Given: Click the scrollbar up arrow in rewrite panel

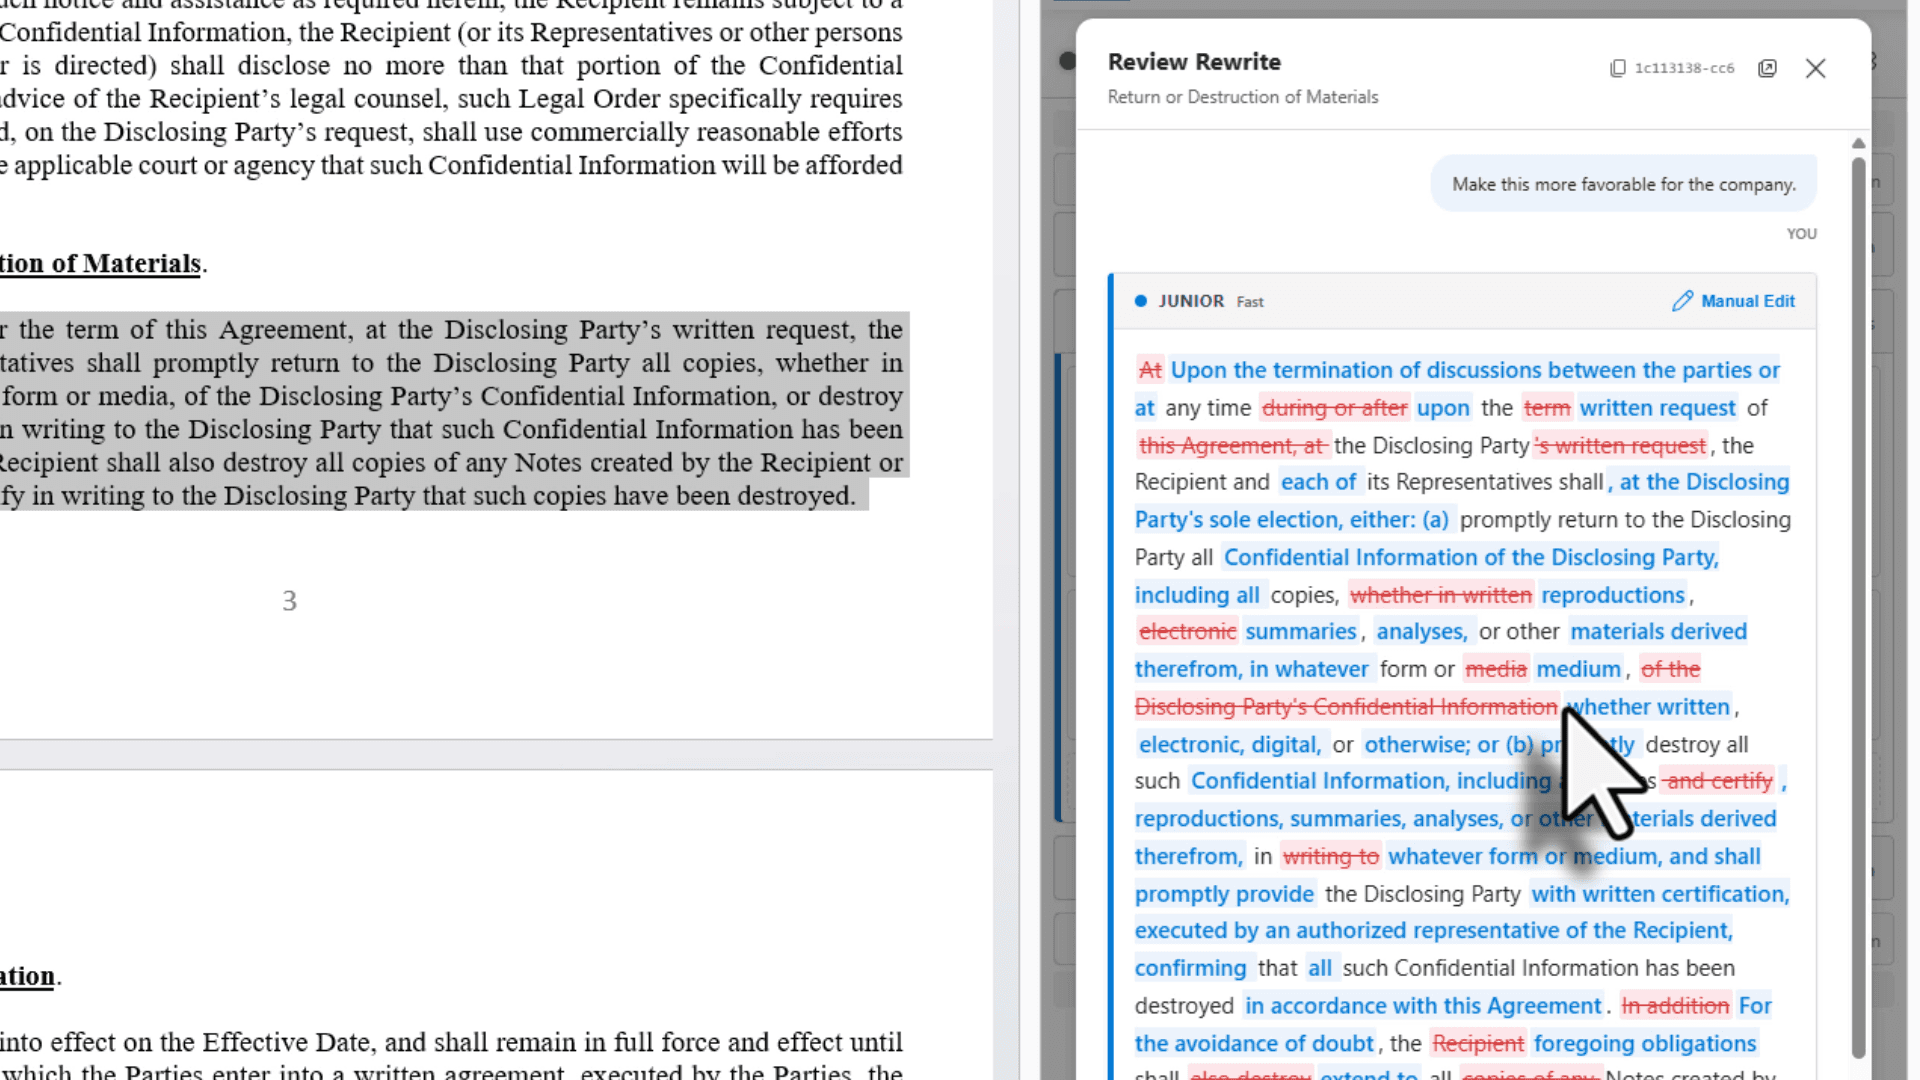Looking at the screenshot, I should 1858,144.
